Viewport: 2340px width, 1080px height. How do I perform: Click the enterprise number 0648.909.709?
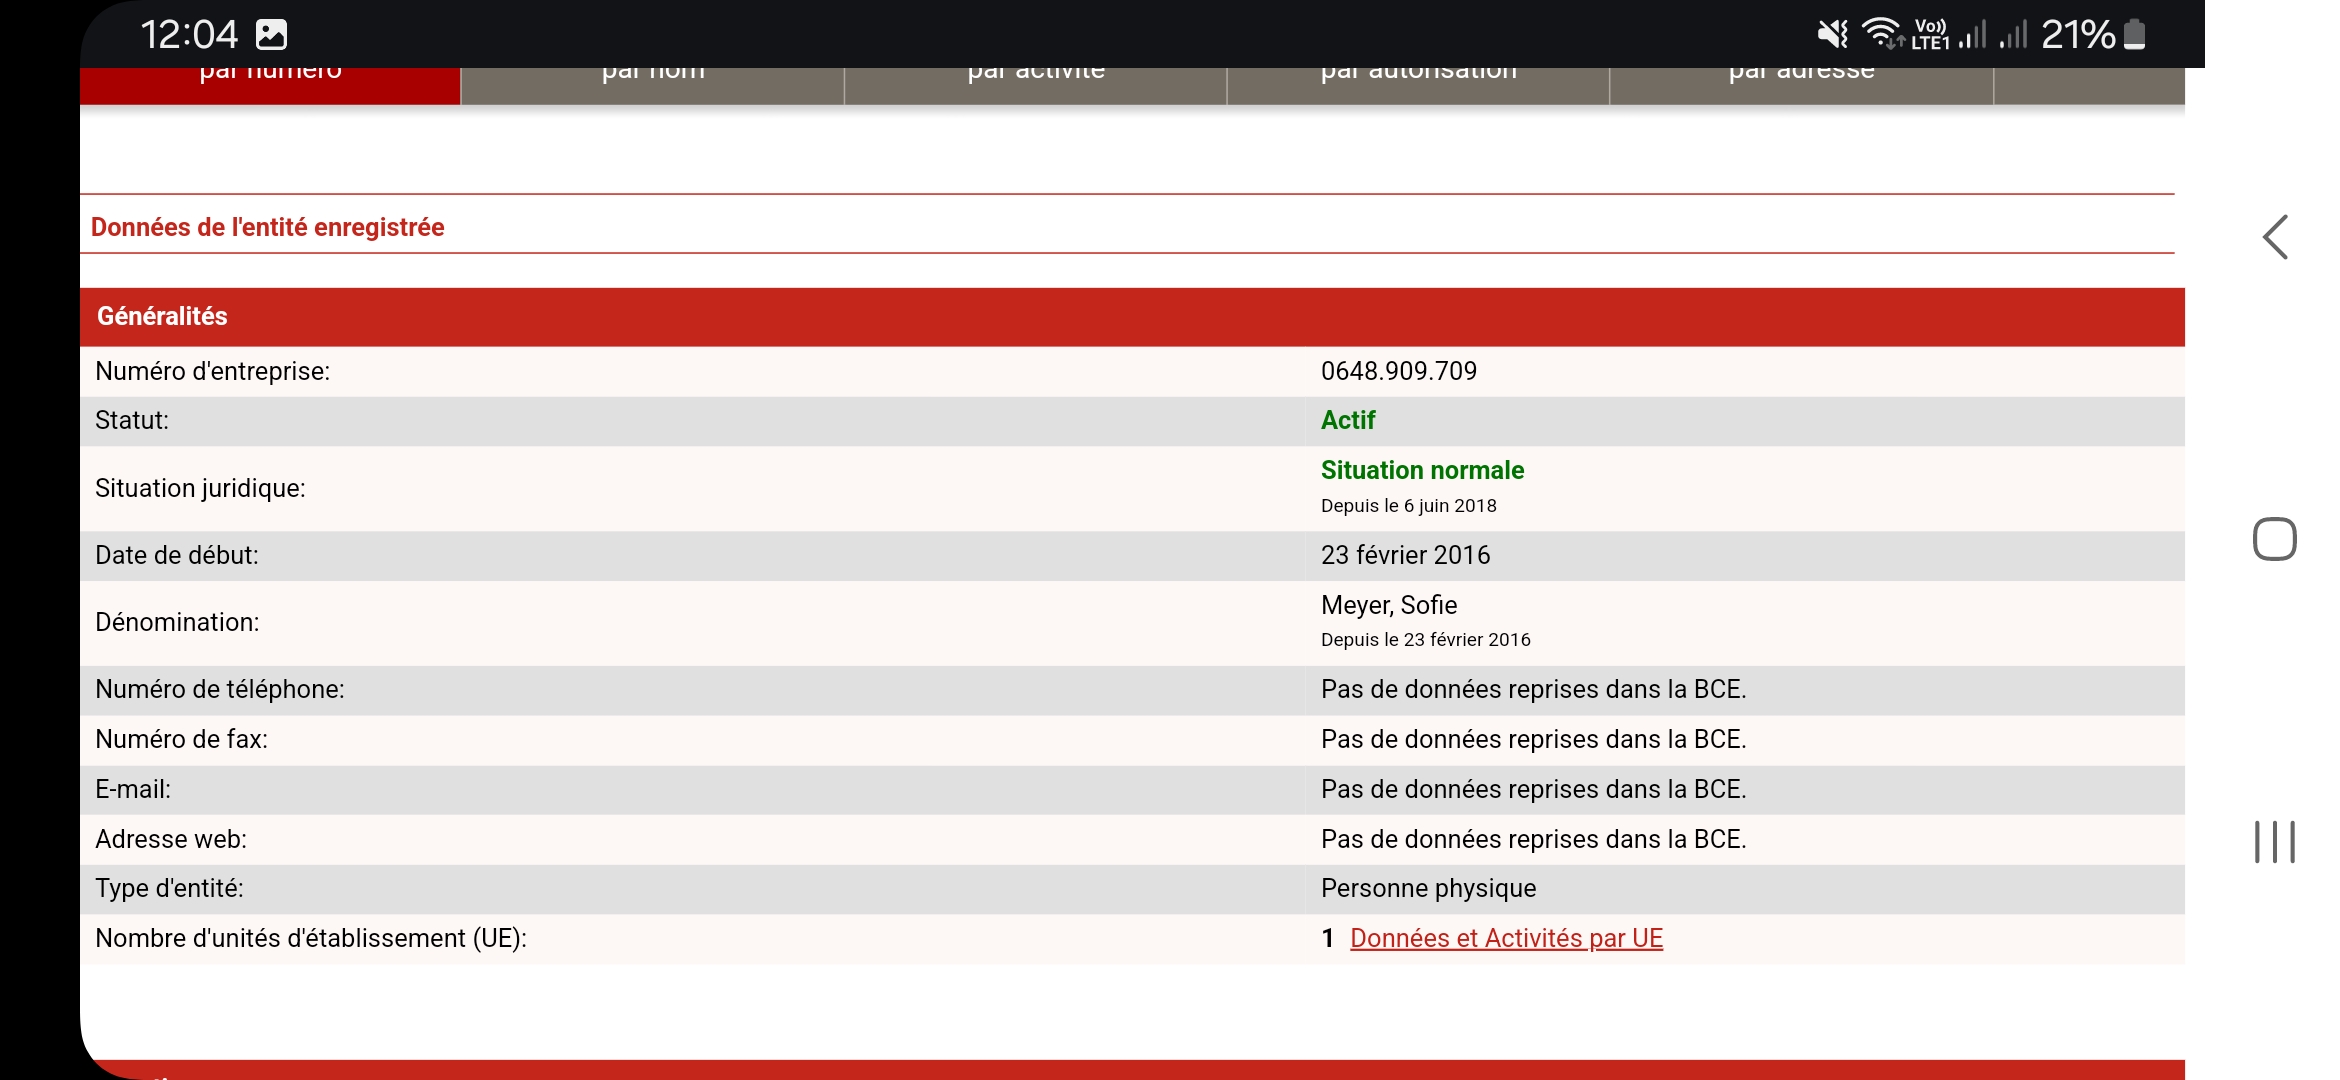(x=1398, y=371)
